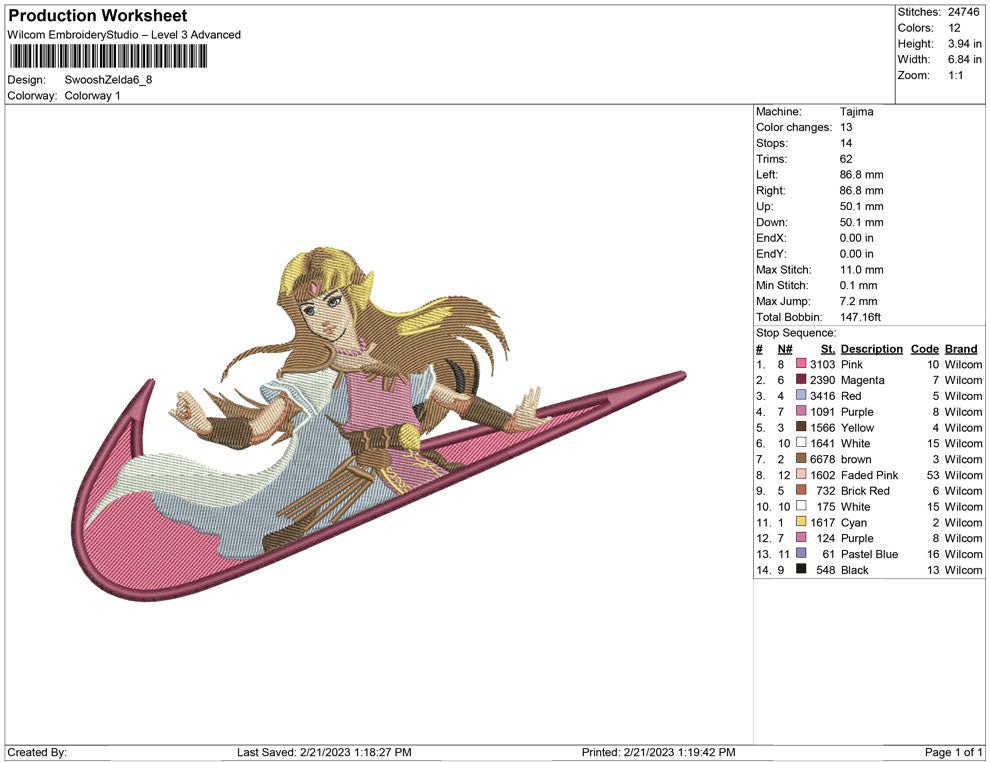This screenshot has height=762, width=990.
Task: Click the Production Worksheet title
Action: (x=98, y=16)
